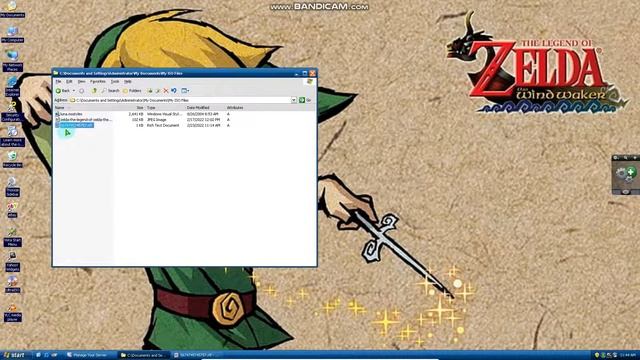Click the yellow system tray shield icon
The height and width of the screenshot is (360, 640).
point(597,355)
